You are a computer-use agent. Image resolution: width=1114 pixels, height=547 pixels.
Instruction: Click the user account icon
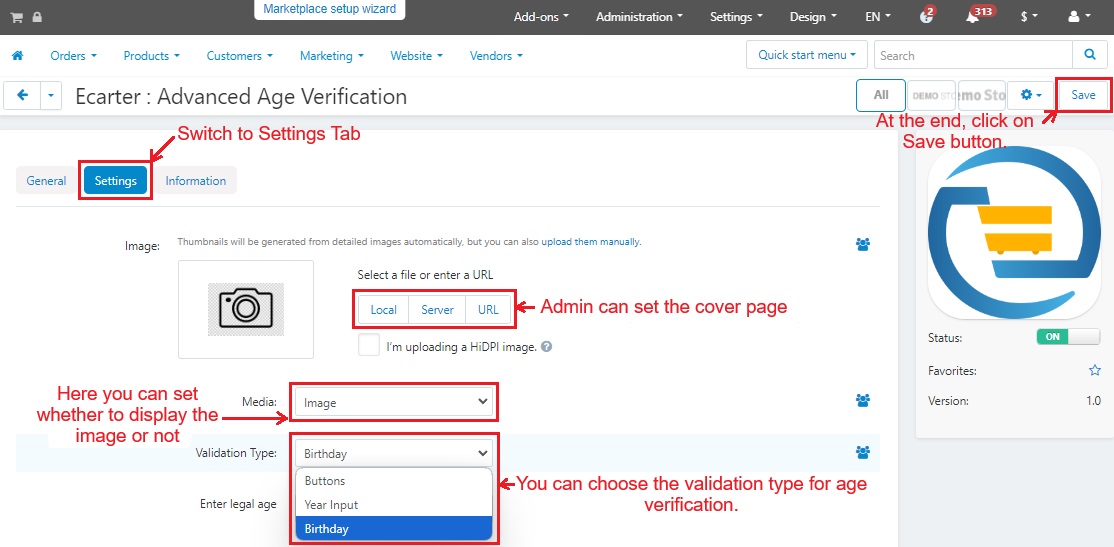pos(1078,17)
